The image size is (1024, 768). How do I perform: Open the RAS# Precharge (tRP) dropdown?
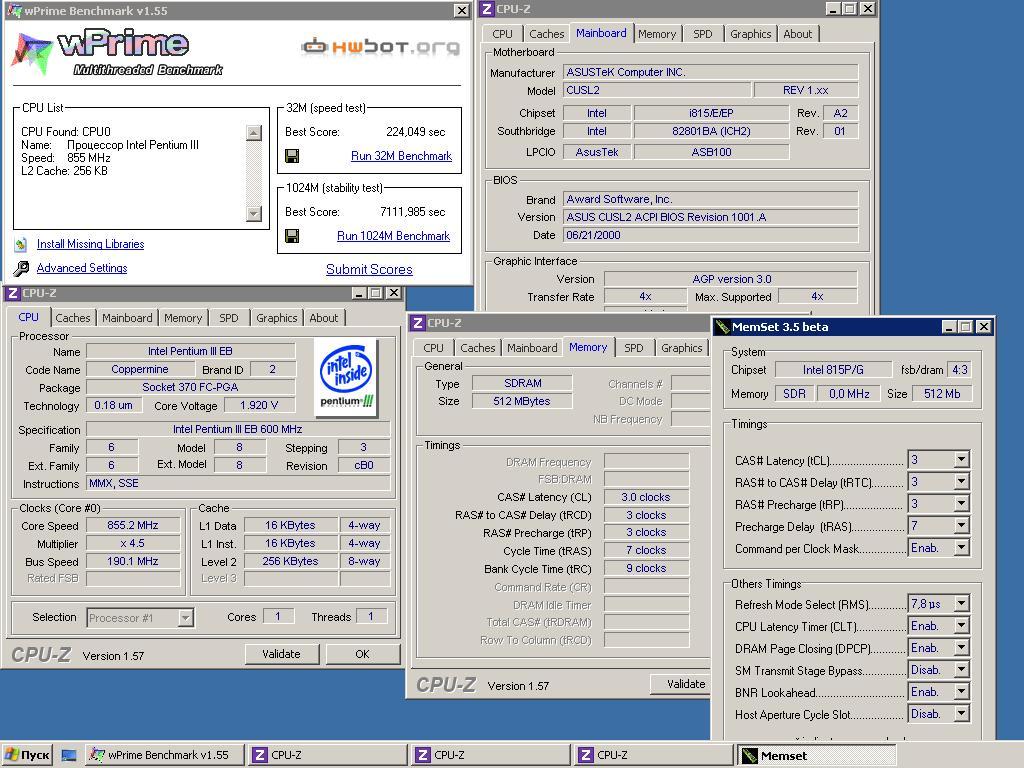coord(961,504)
